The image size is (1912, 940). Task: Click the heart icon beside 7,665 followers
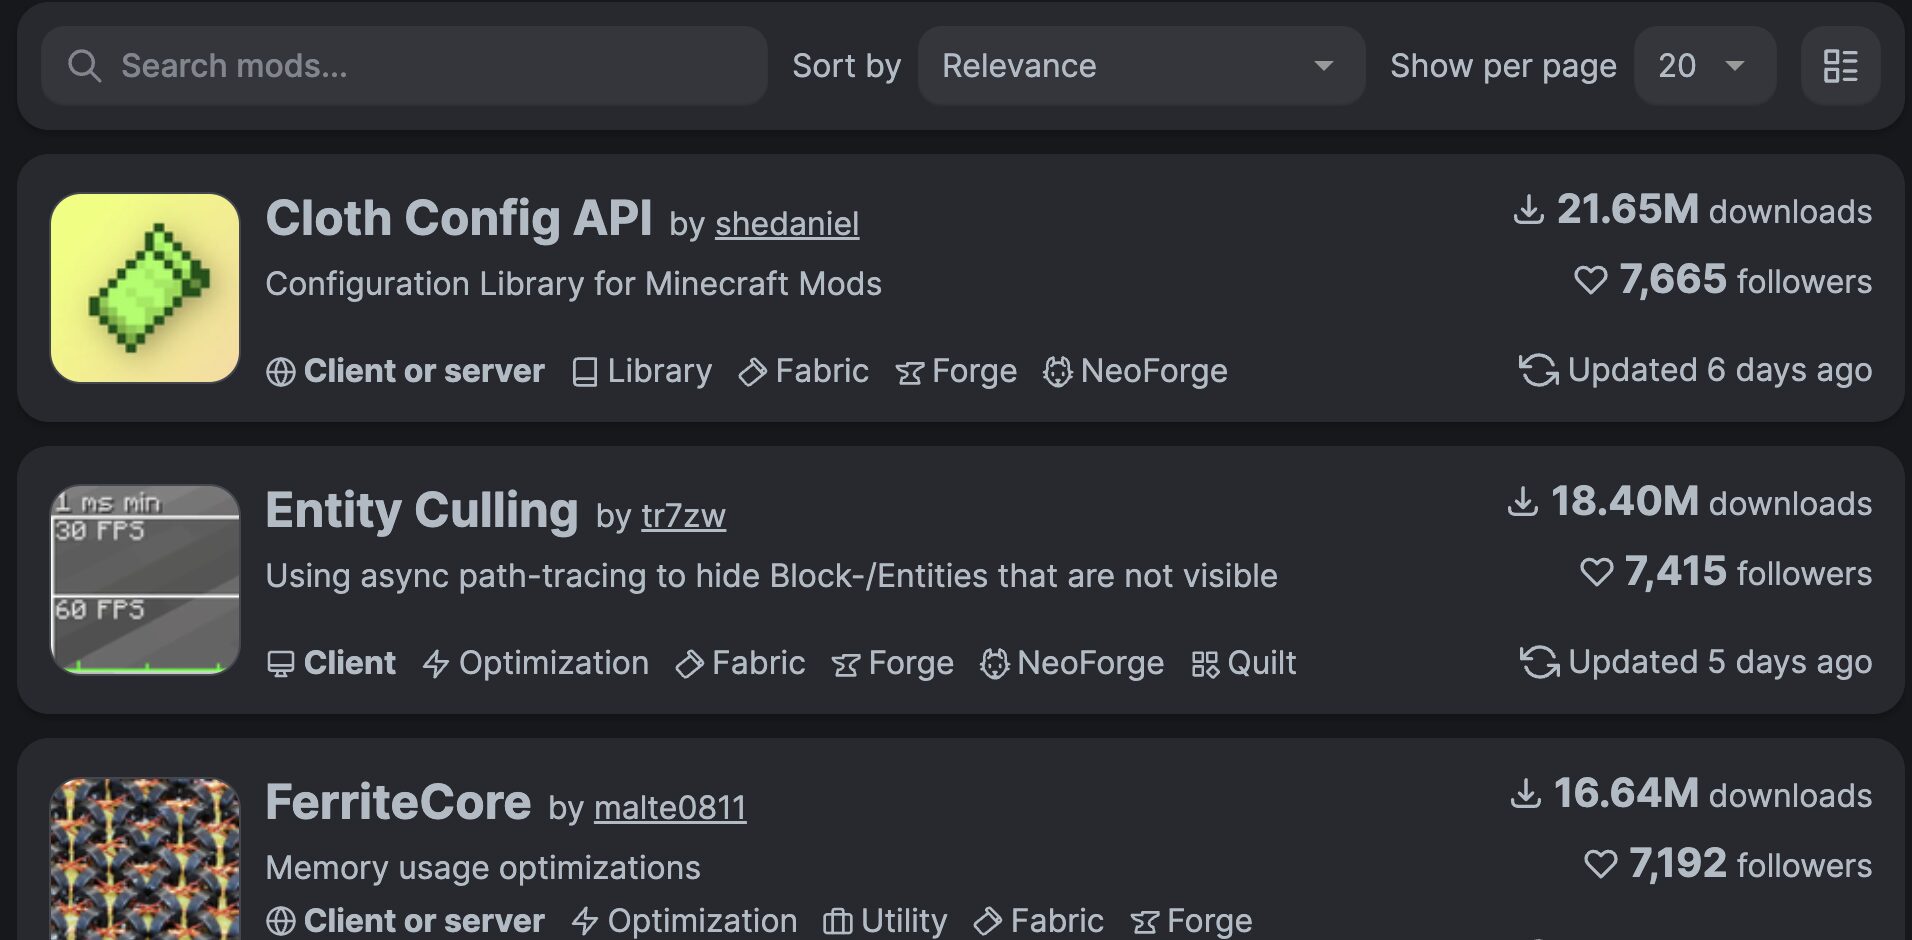coord(1590,280)
